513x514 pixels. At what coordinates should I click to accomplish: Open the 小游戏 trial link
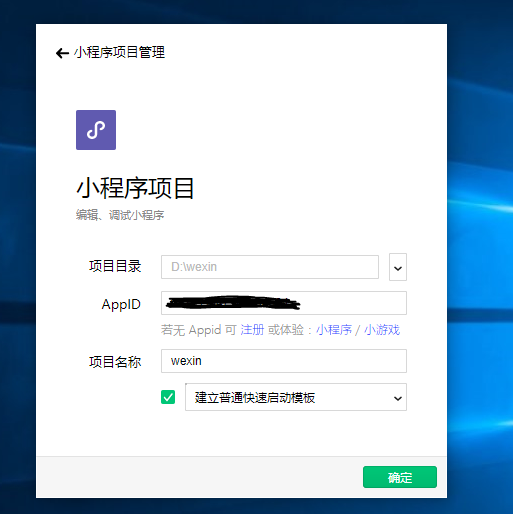[382, 330]
